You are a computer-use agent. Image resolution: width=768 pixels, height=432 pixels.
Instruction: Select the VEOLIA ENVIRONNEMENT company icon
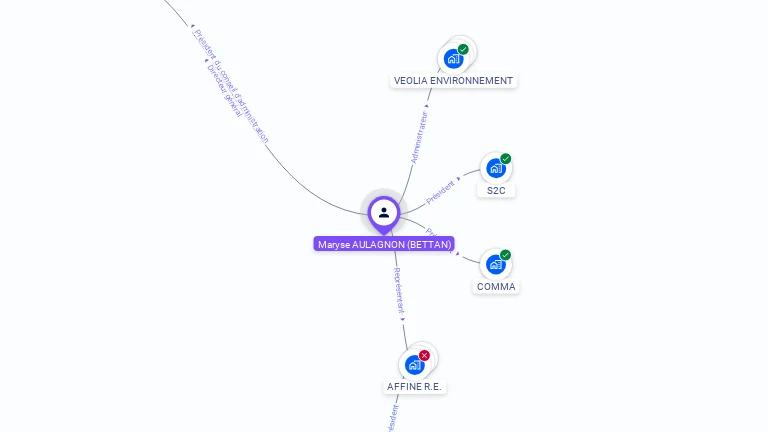click(x=454, y=59)
